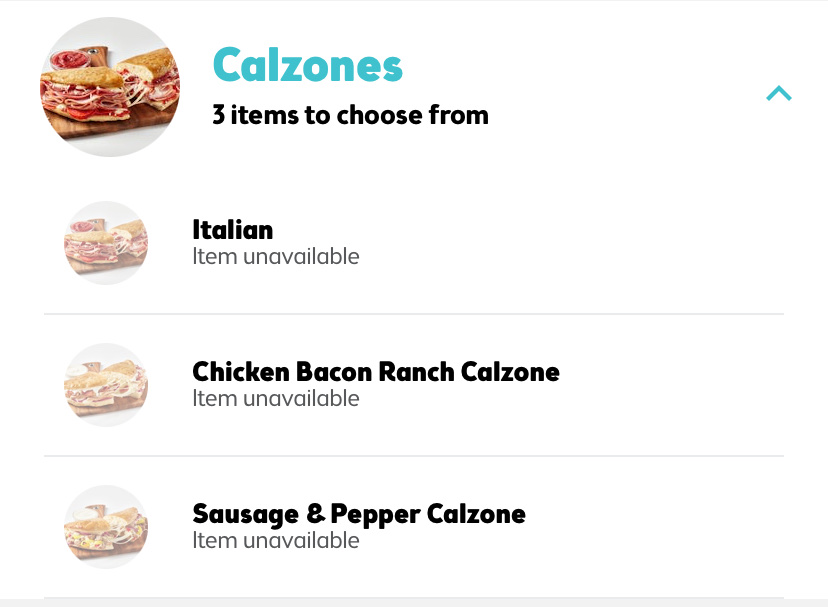Click the "3 items to choose from" subtitle
Viewport: 828px width, 607px height.
coord(350,115)
